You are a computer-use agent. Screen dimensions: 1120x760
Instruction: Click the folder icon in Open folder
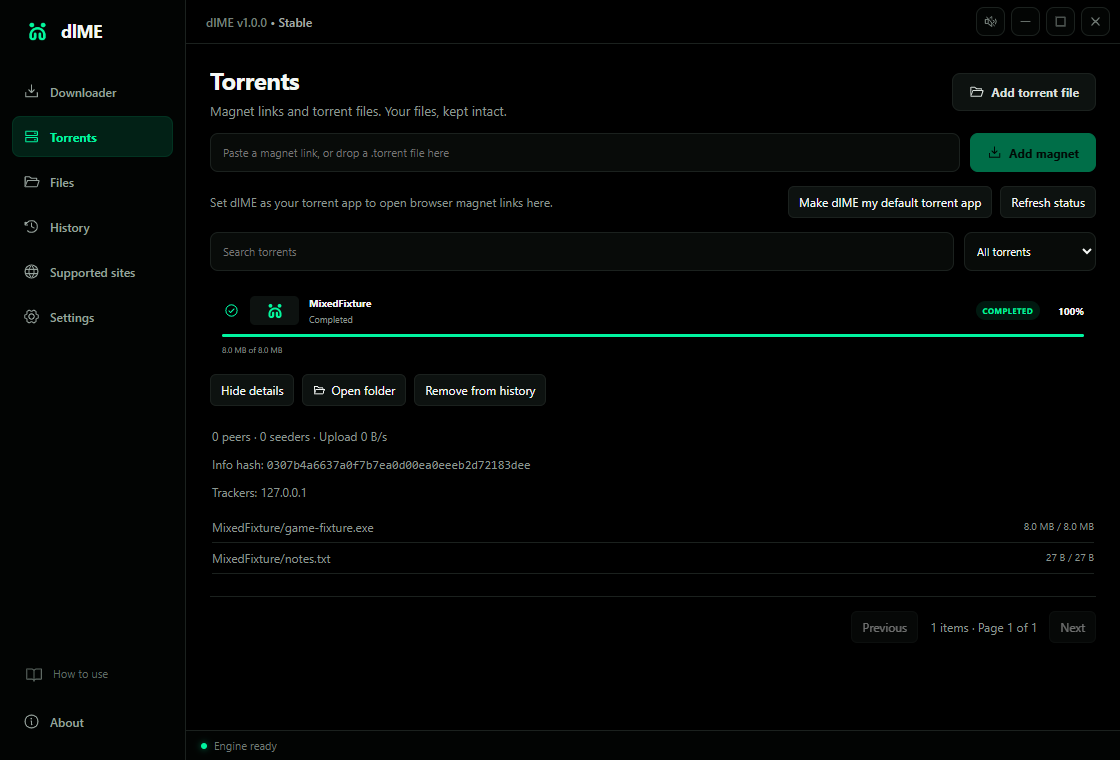319,390
